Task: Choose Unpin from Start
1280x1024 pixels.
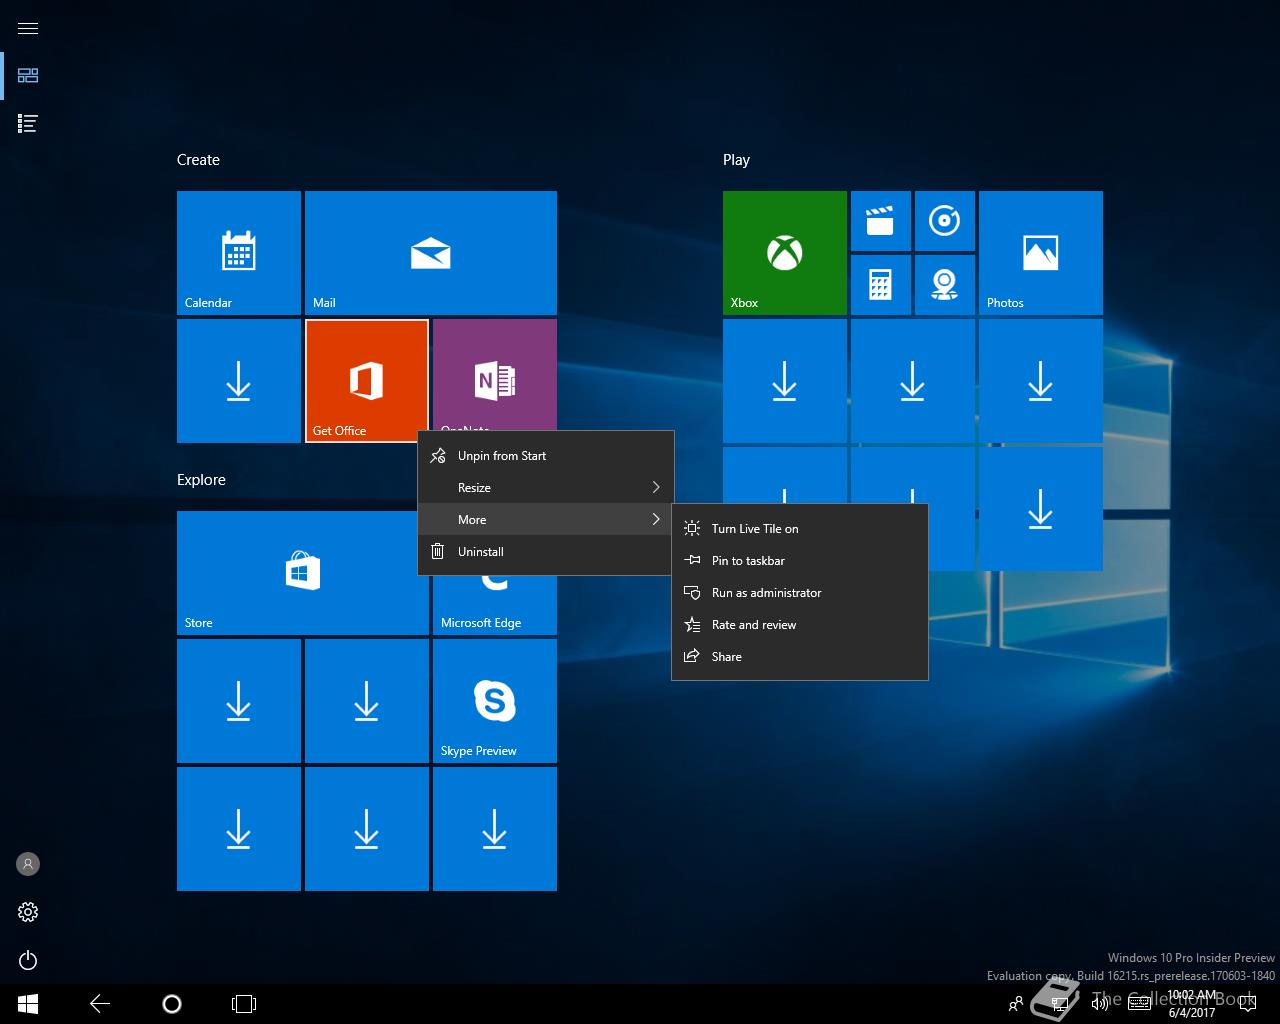Action: pos(545,456)
